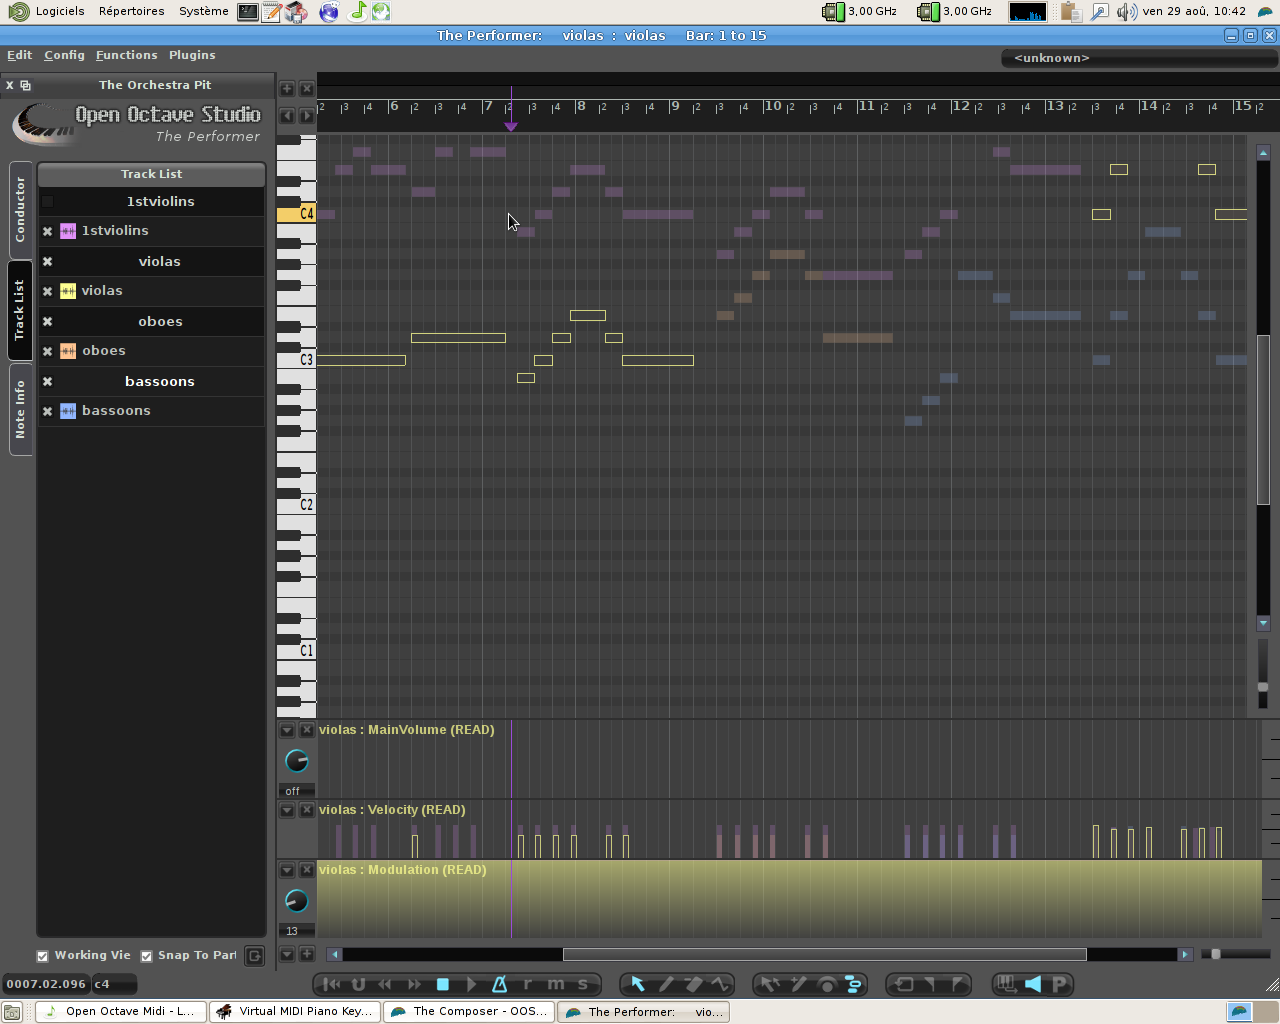Toggle the checkbox beside the 1stviolins part
Image resolution: width=1280 pixels, height=1024 pixels.
coord(47,231)
